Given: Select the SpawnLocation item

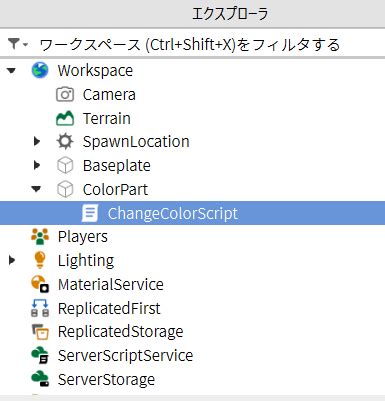Looking at the screenshot, I should [x=136, y=142].
